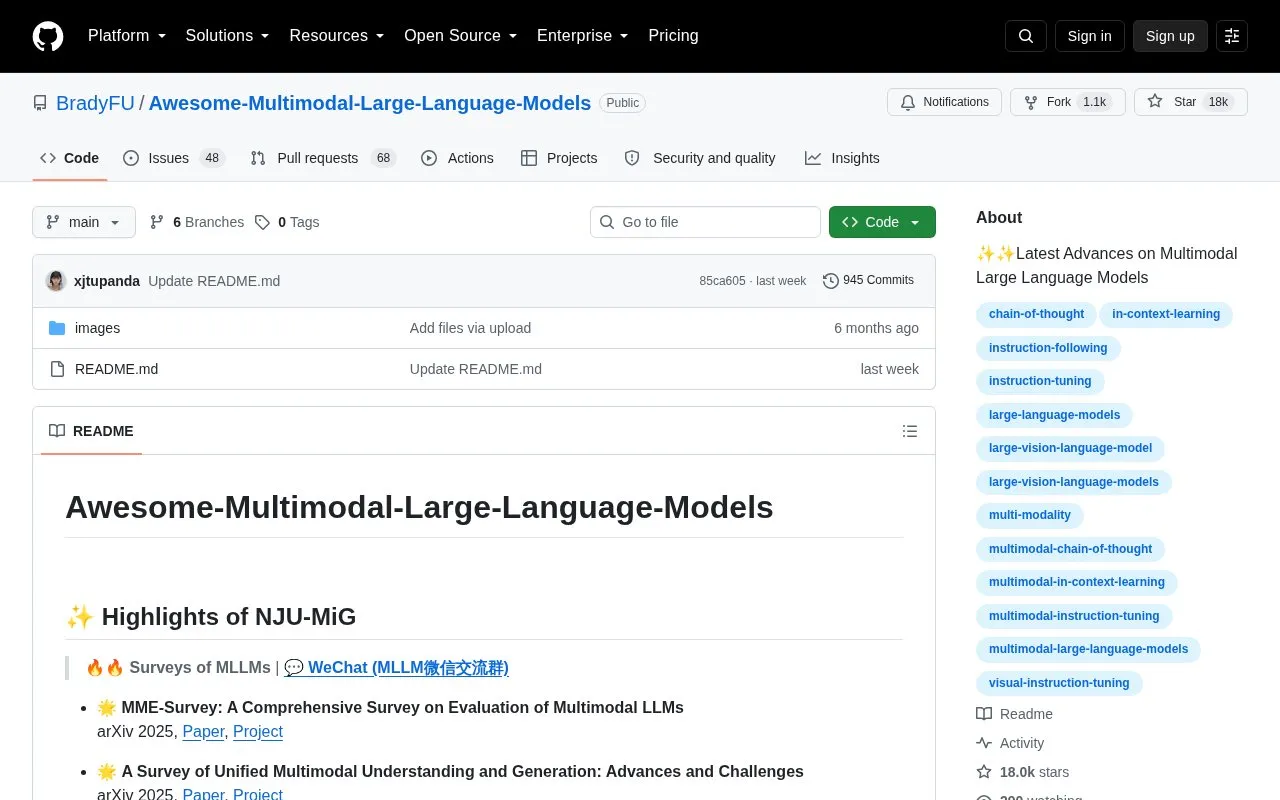Screen dimensions: 1280x800
Task: Click the images folder icon
Action: [x=57, y=328]
